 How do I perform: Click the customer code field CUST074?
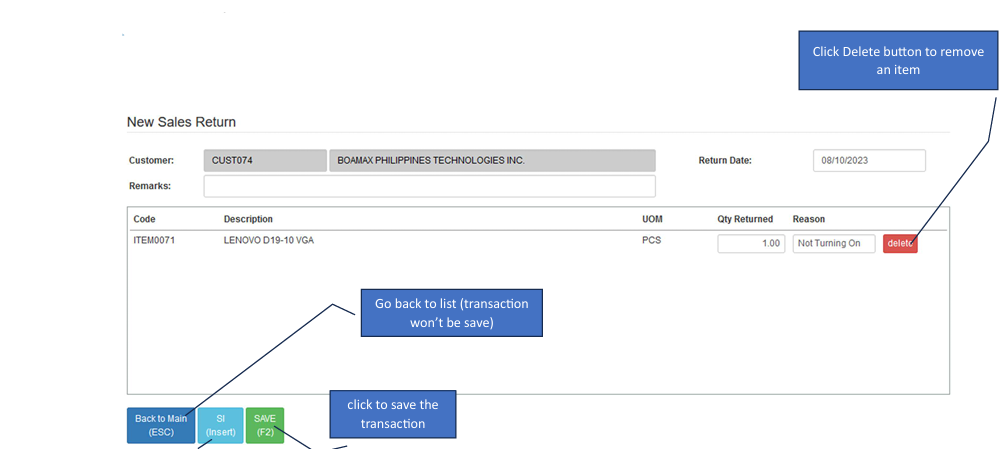(x=265, y=160)
